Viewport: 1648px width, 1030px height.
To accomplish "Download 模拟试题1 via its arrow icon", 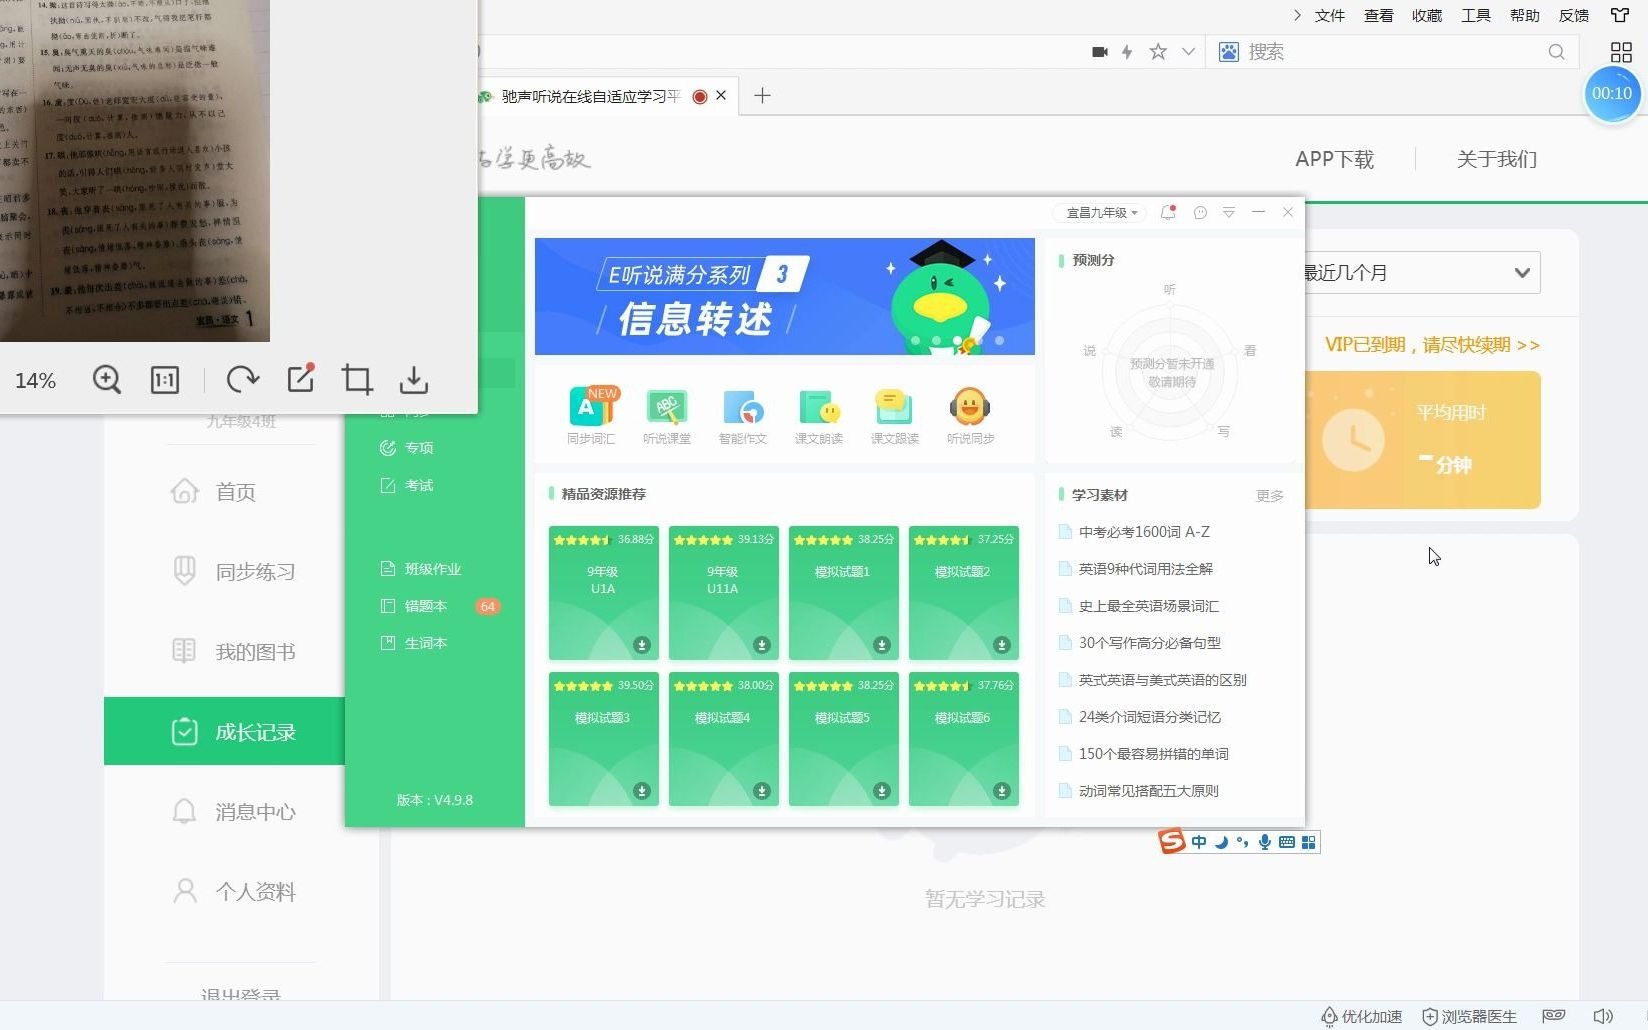I will [x=882, y=645].
